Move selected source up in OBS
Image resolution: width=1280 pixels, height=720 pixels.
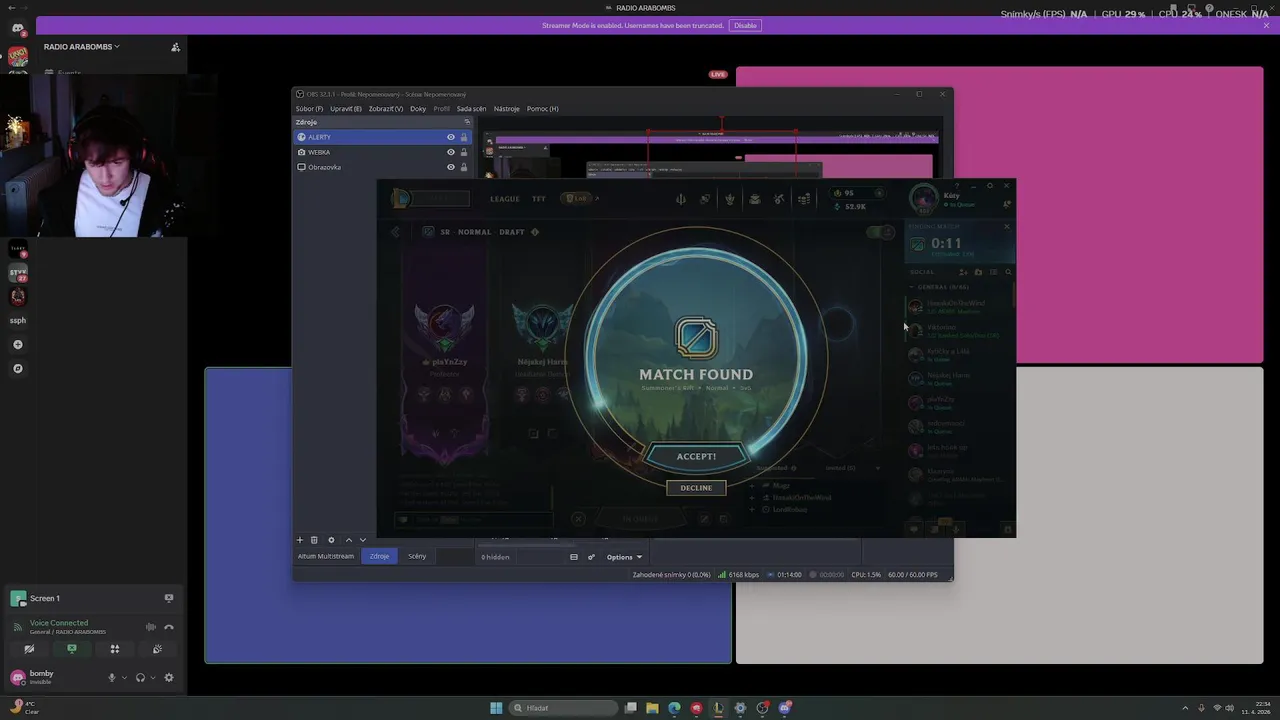[x=348, y=540]
